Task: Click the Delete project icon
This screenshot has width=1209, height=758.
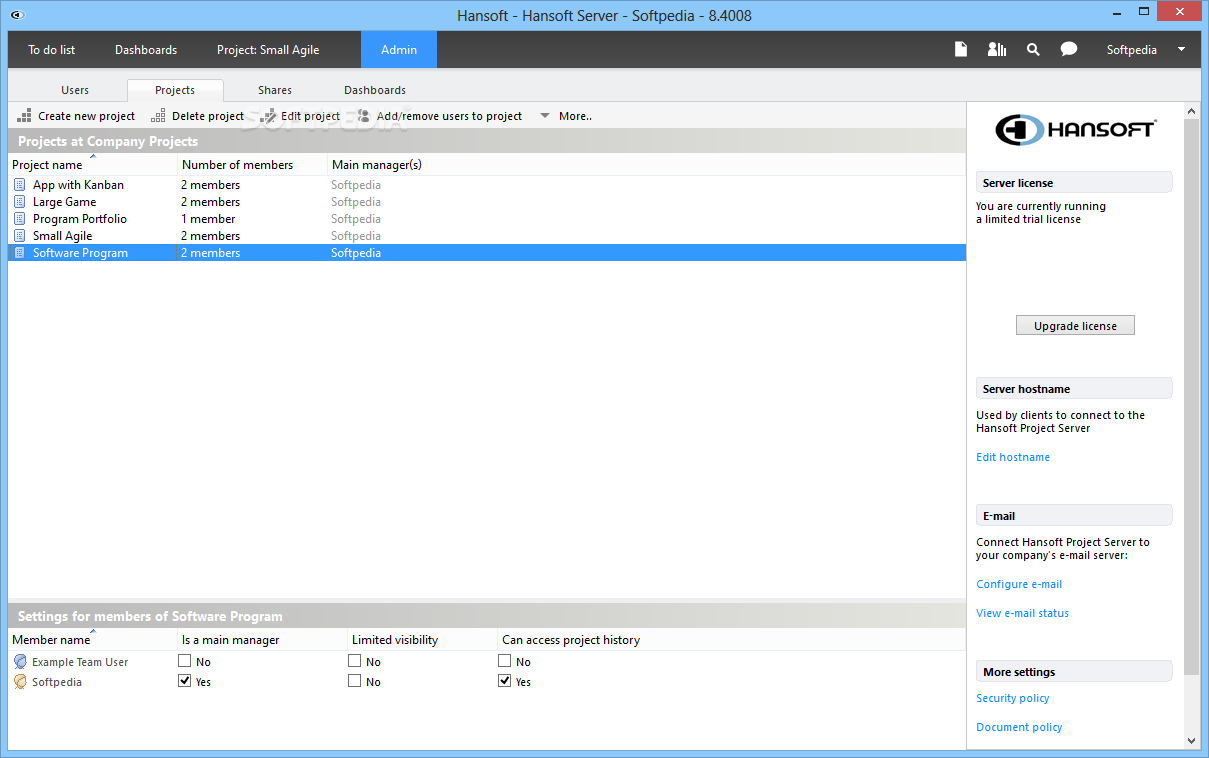Action: pyautogui.click(x=158, y=116)
